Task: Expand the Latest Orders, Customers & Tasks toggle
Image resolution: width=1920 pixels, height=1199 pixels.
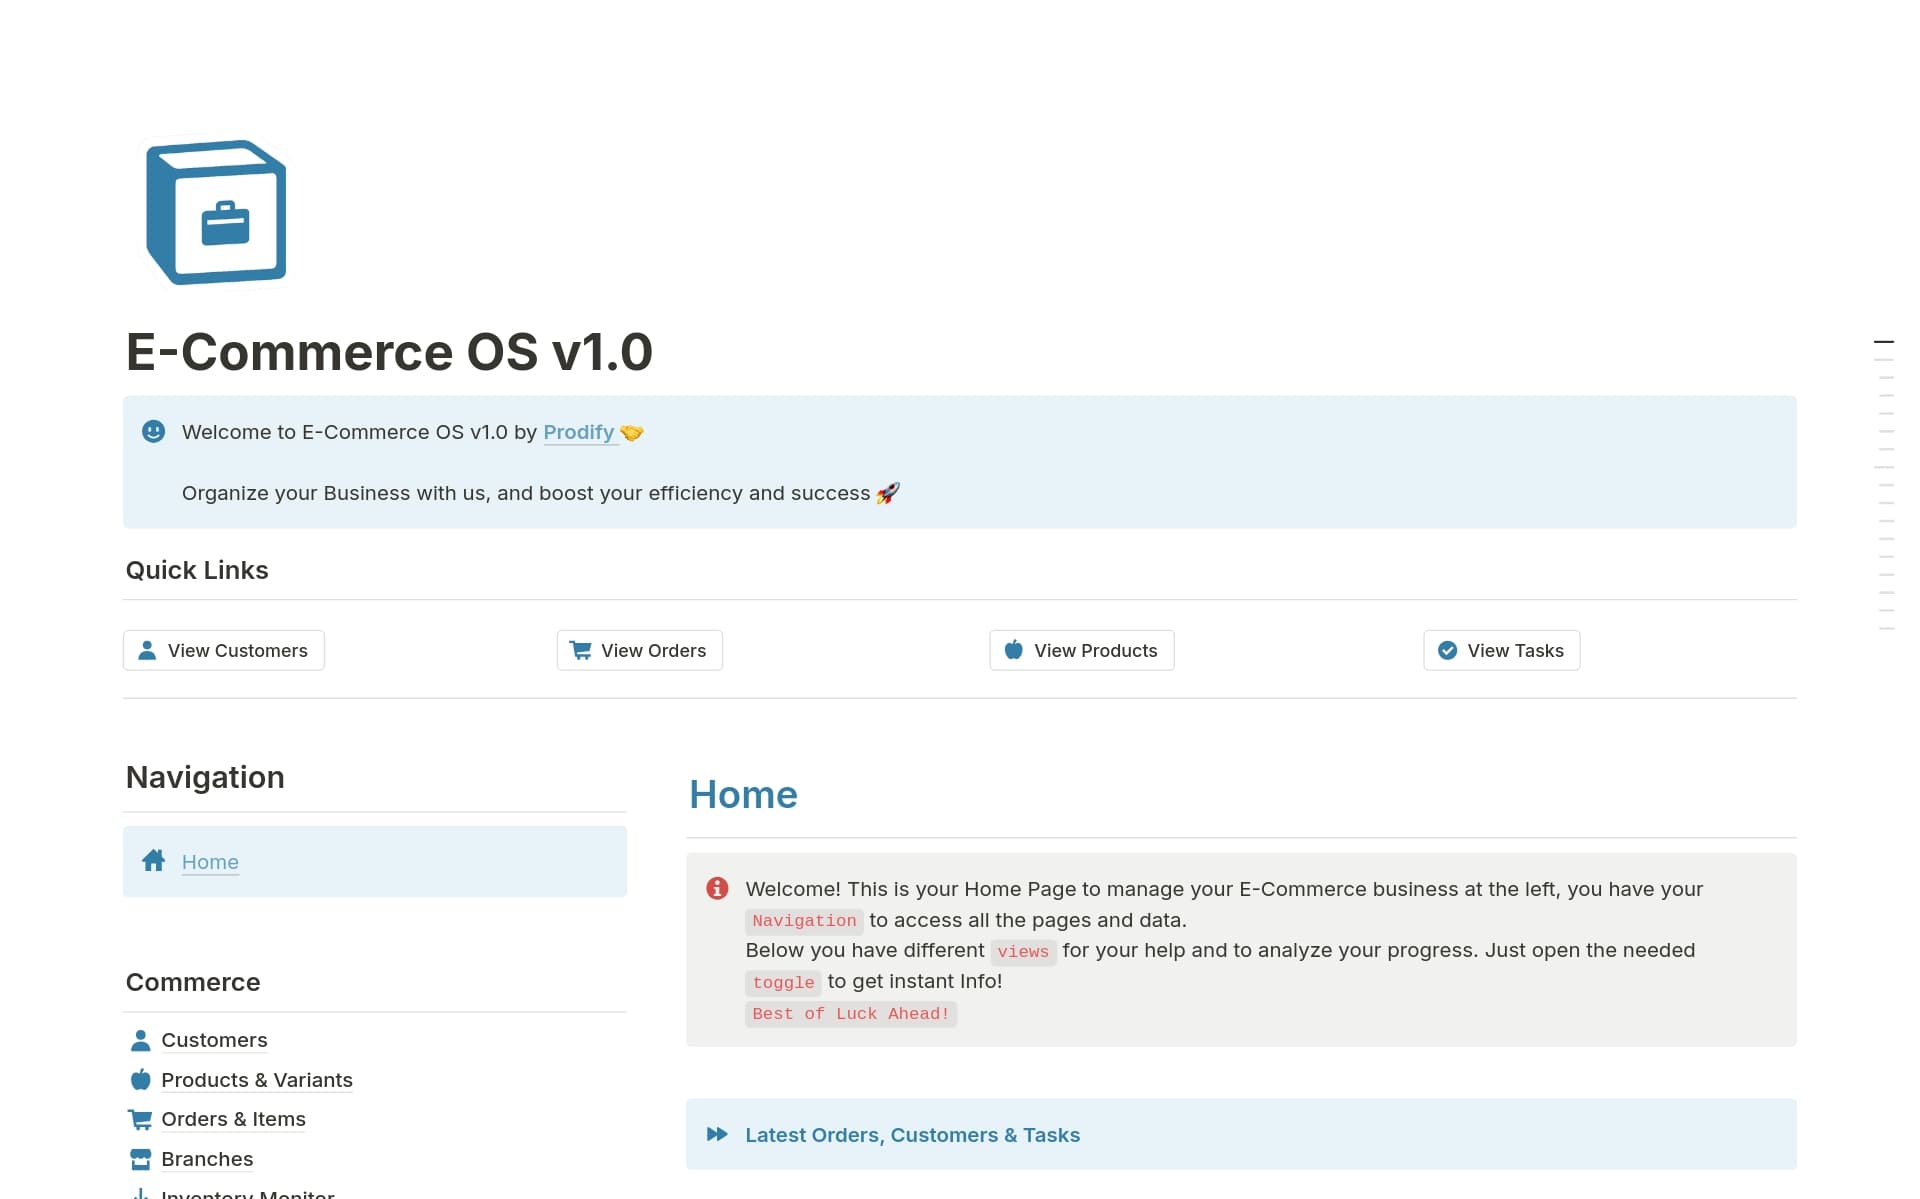Action: point(912,1134)
